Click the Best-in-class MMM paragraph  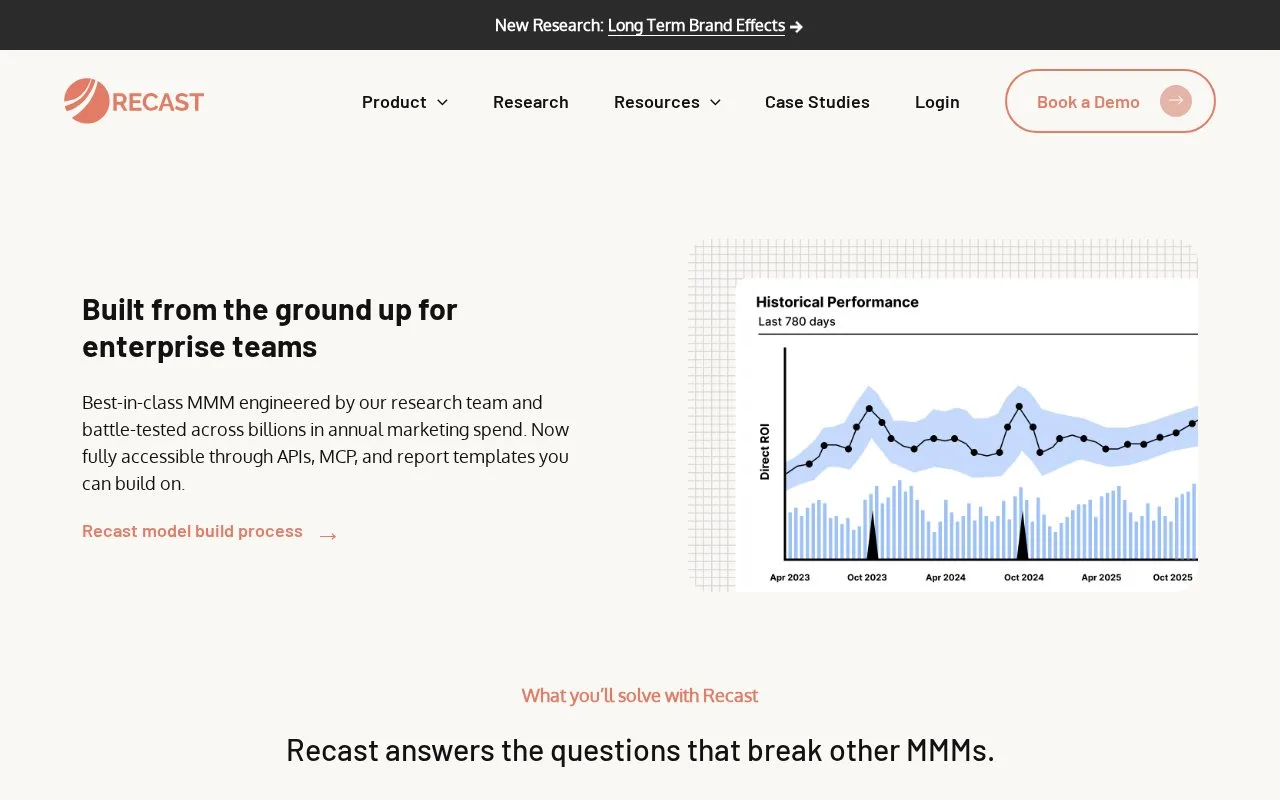(326, 443)
